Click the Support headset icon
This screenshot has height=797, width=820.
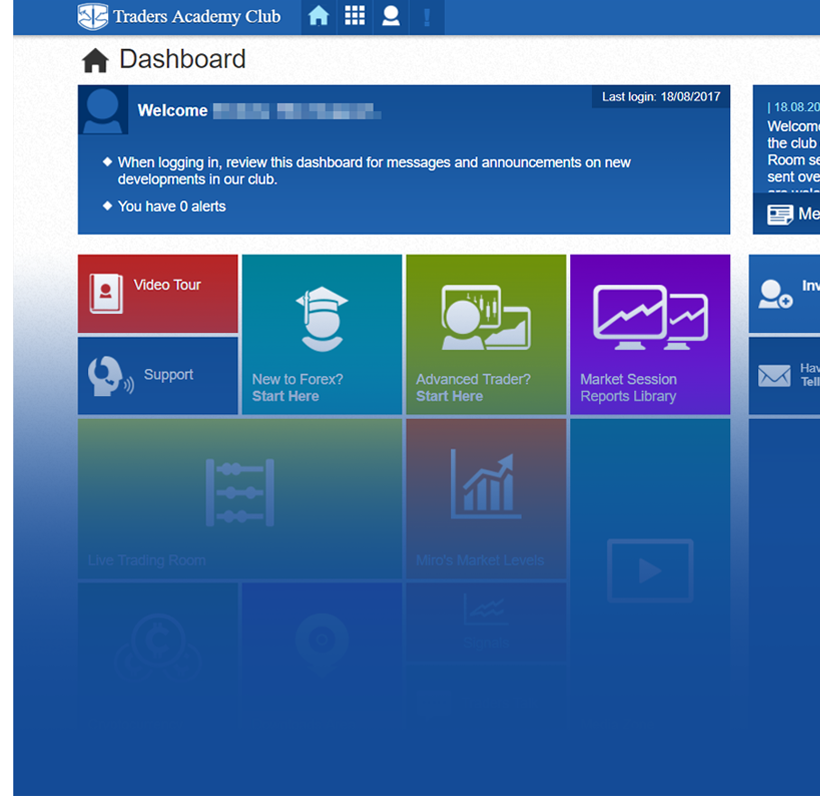[x=110, y=376]
